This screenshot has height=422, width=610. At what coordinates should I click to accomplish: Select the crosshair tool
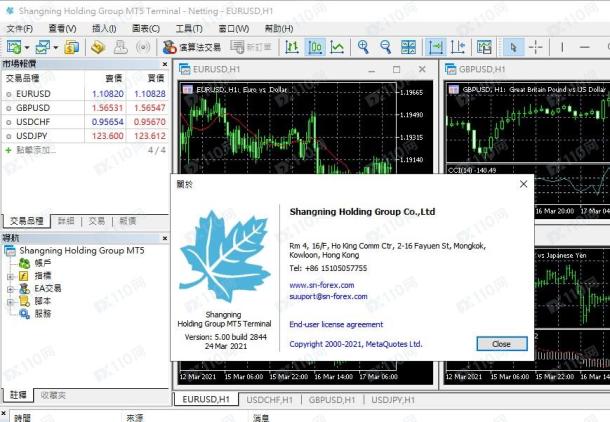tap(536, 47)
